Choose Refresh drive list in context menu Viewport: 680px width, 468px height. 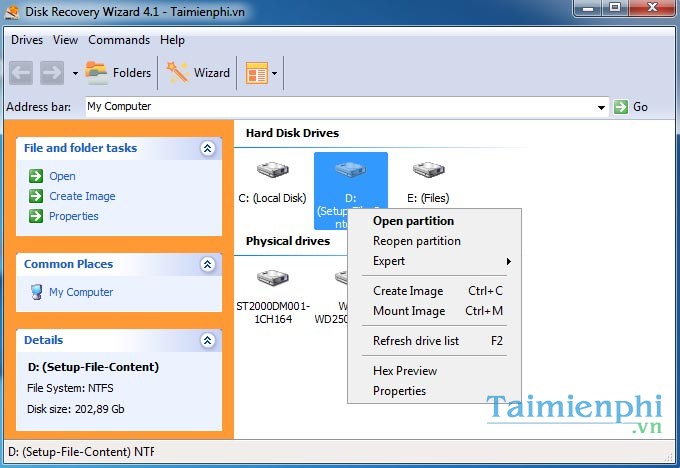pos(435,341)
